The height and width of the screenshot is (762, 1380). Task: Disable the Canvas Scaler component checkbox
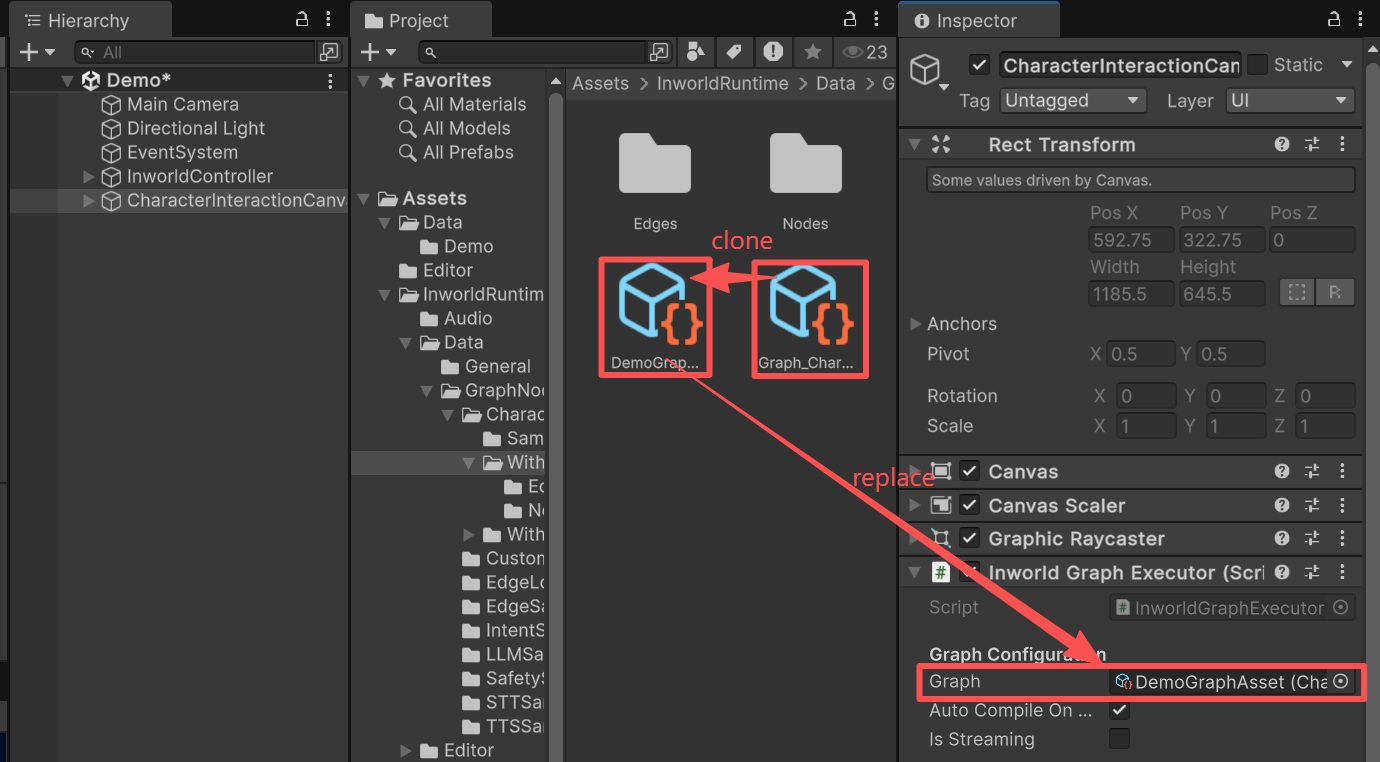(x=969, y=506)
